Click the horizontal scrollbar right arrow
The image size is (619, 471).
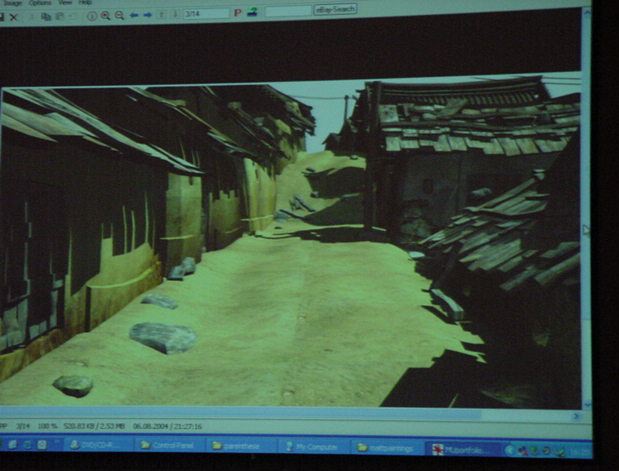[577, 416]
